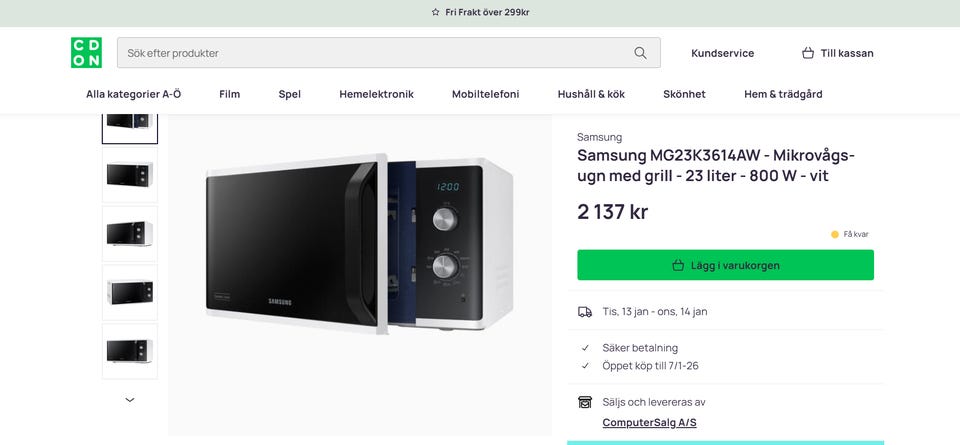The width and height of the screenshot is (960, 445).
Task: Select the Film category
Action: click(x=229, y=94)
